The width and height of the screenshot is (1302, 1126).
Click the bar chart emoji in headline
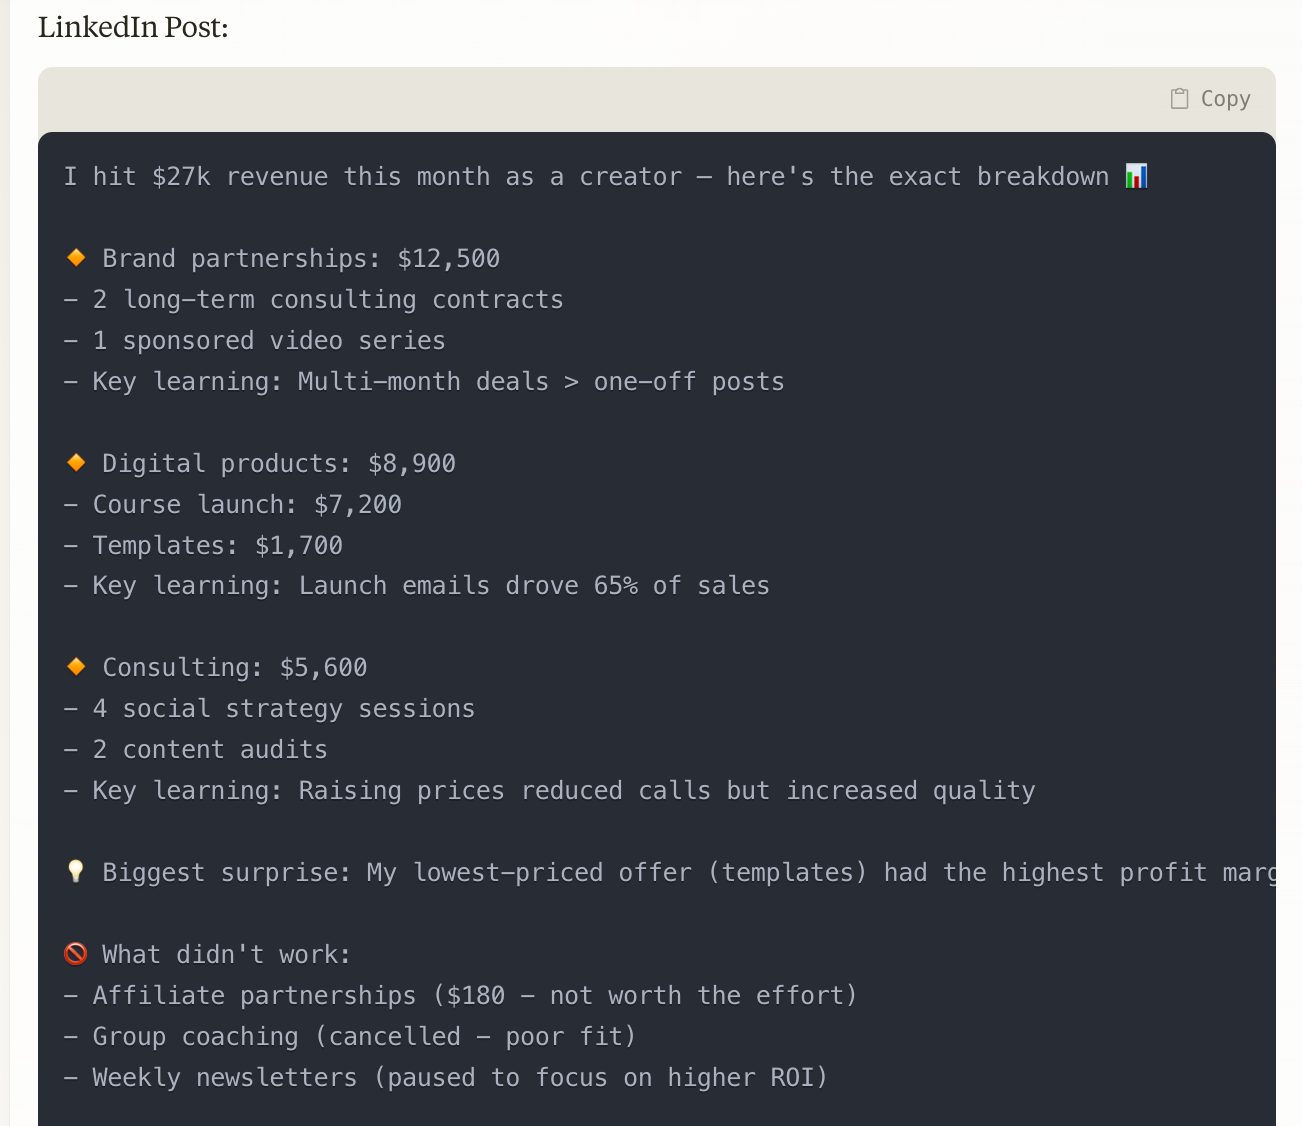coord(1136,176)
